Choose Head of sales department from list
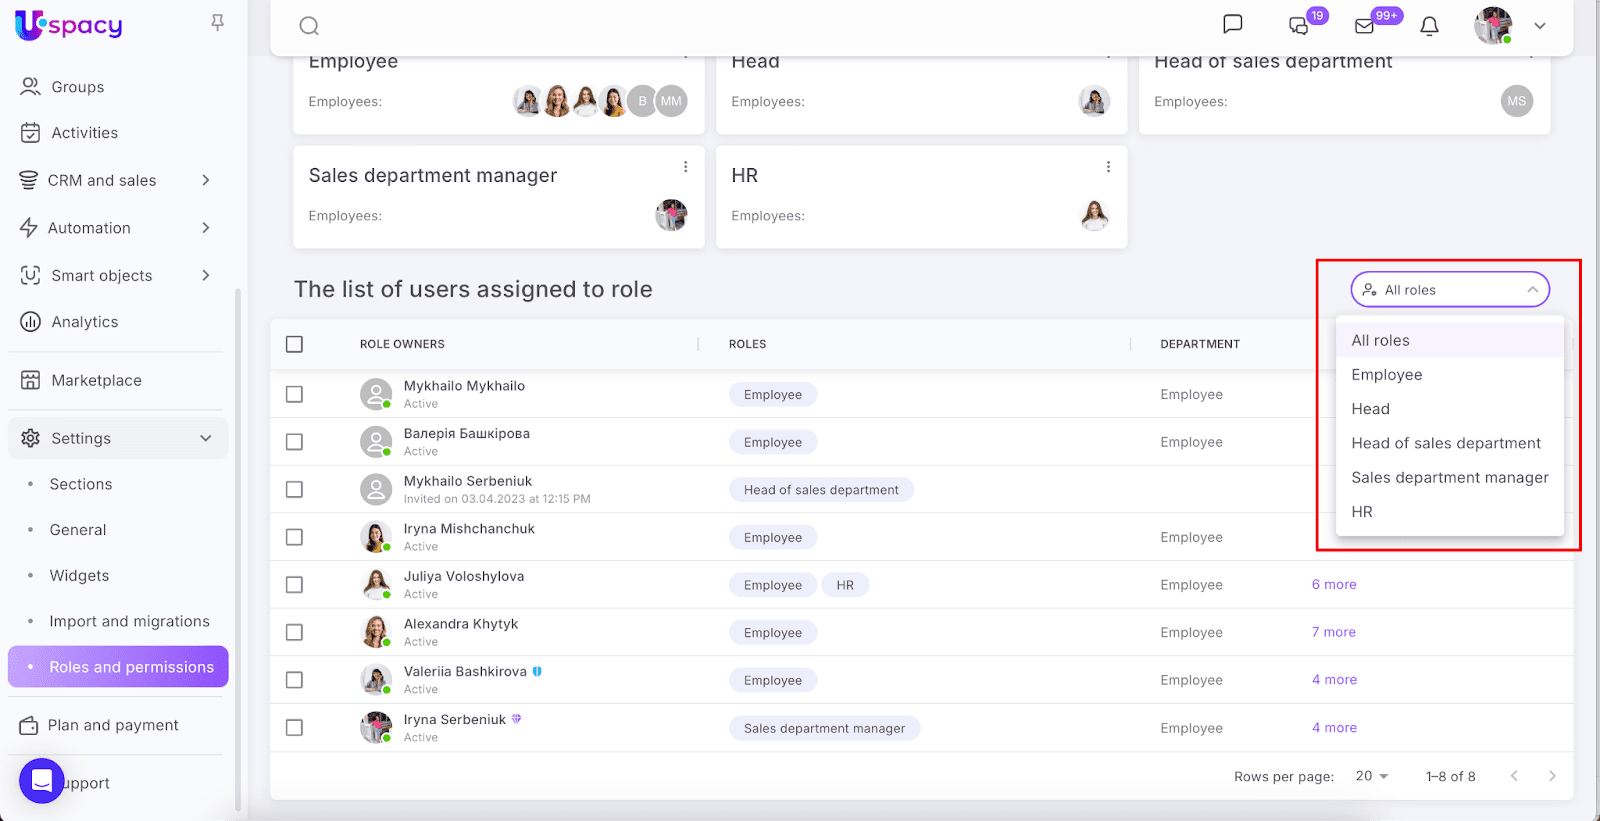The width and height of the screenshot is (1600, 821). (1445, 443)
